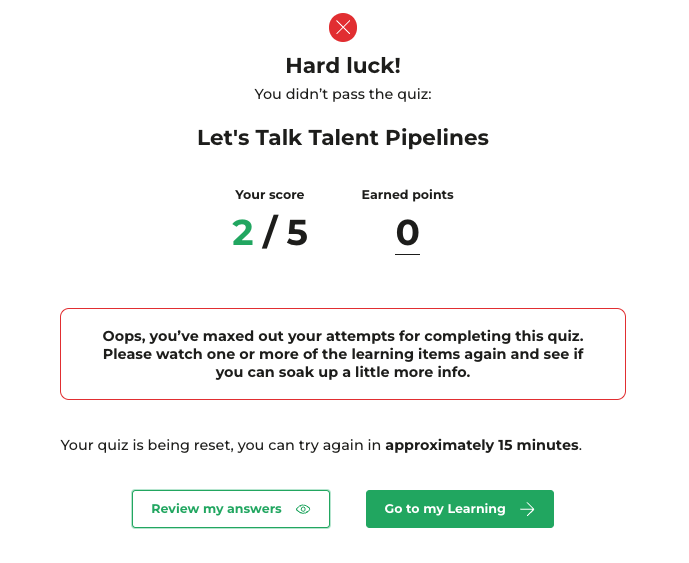
Task: Click the eye icon beside Review my answers
Action: tap(304, 509)
